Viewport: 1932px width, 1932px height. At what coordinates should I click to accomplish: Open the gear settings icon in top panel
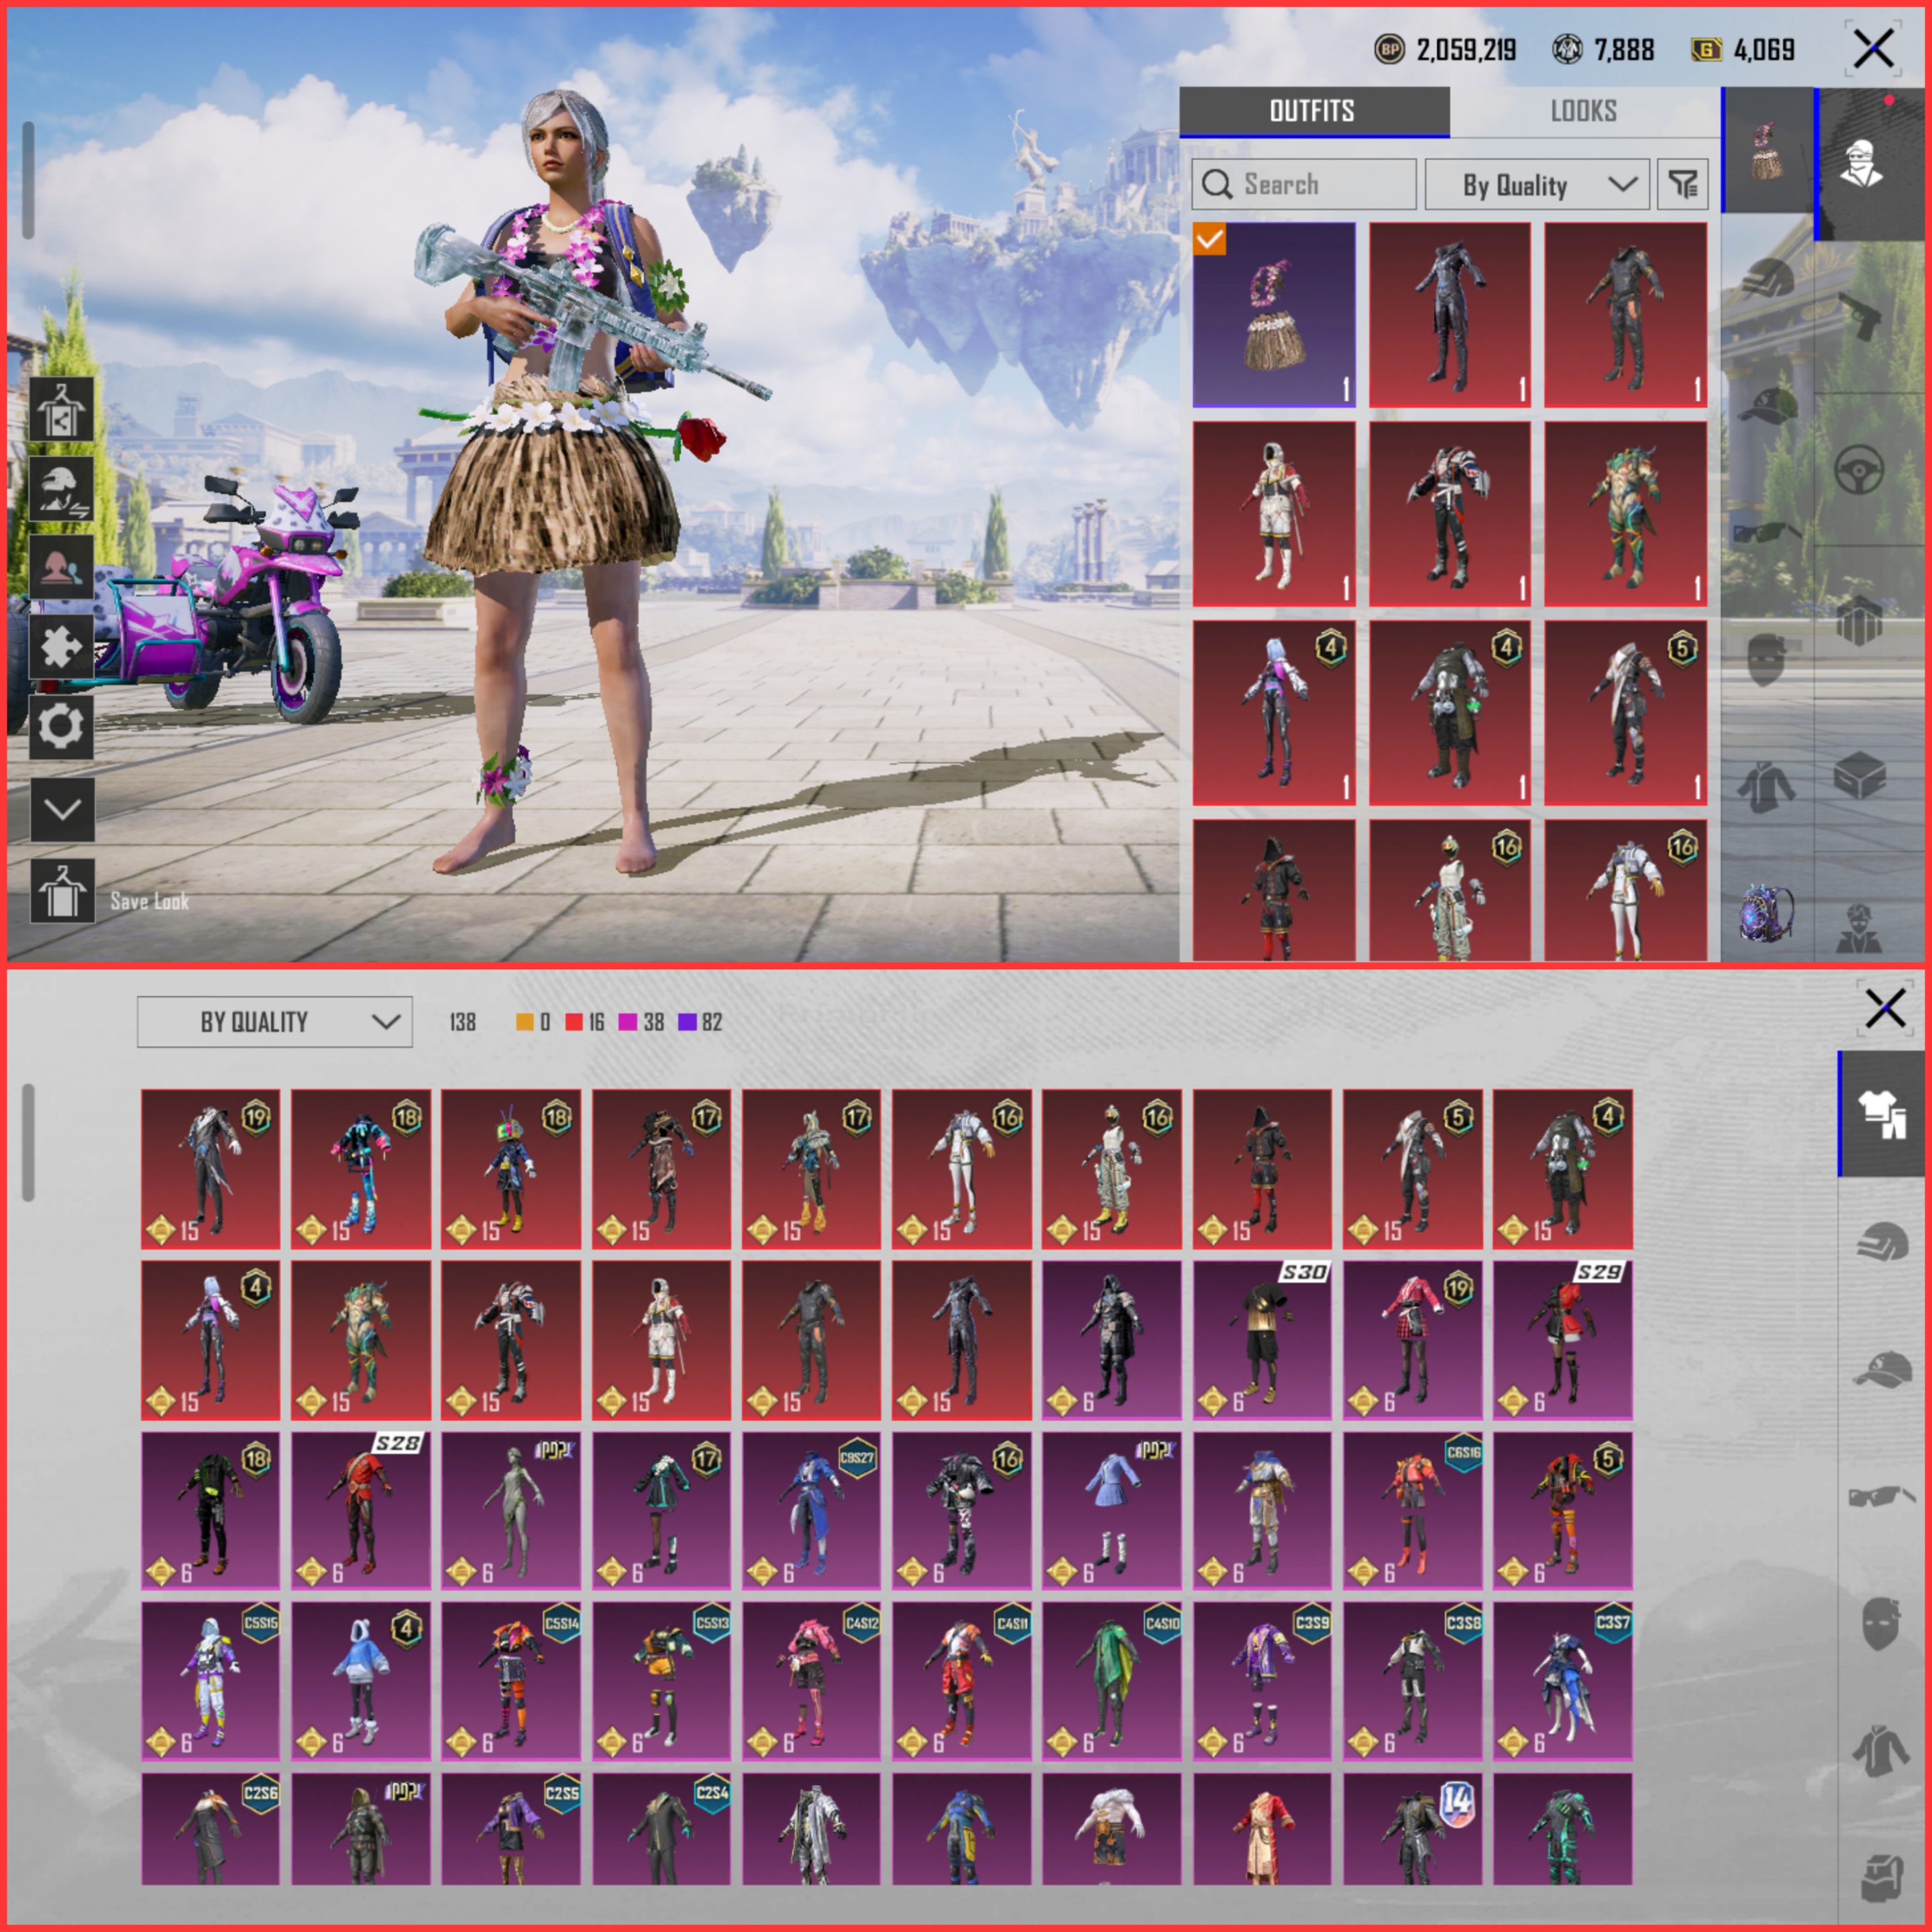(61, 727)
